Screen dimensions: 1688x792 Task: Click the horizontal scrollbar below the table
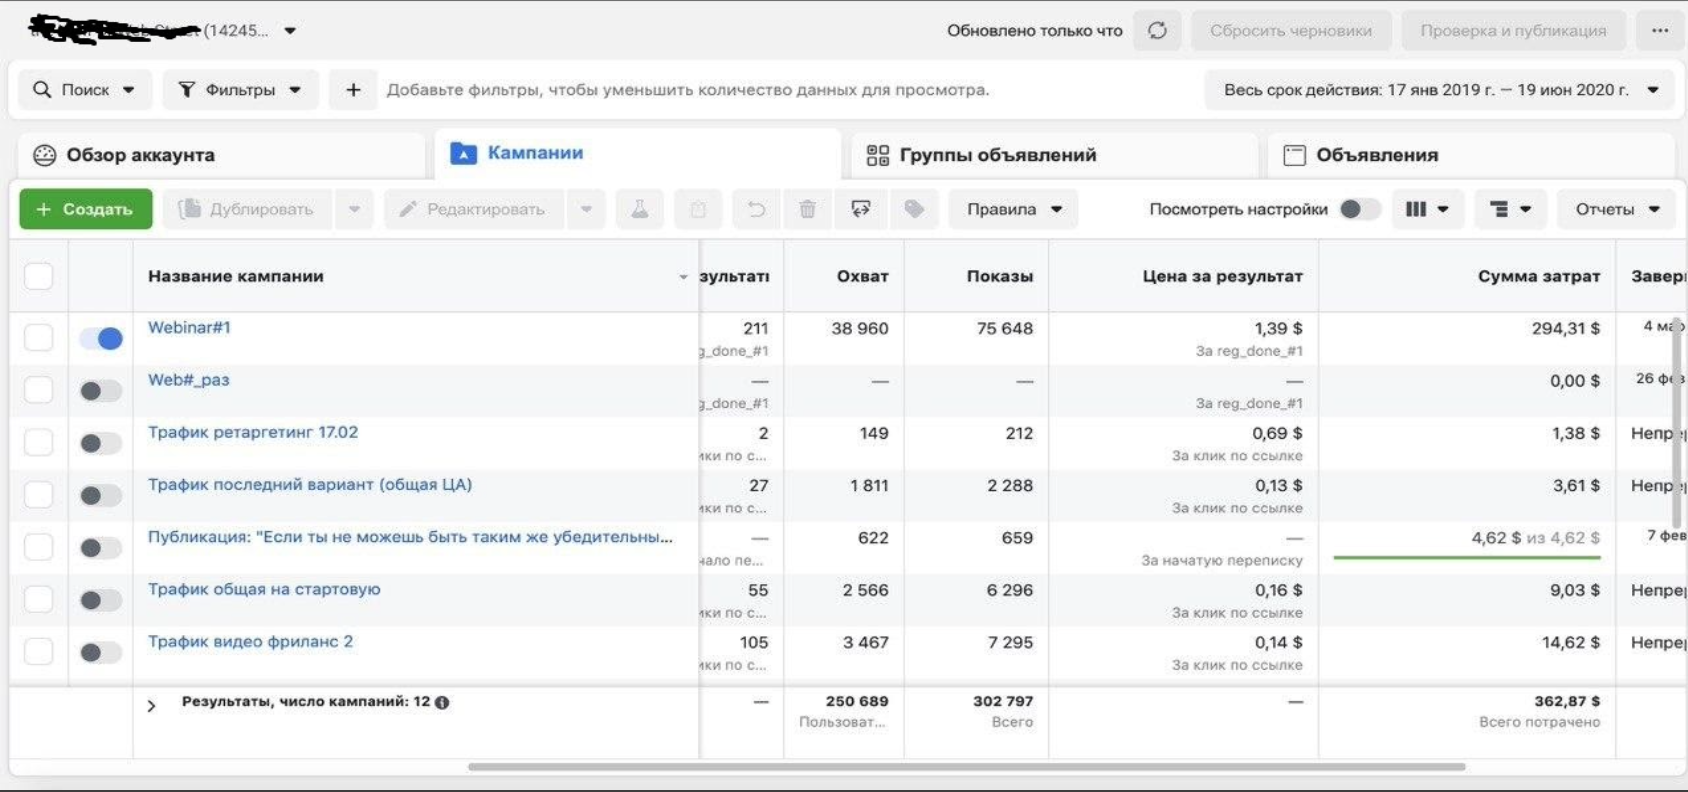click(x=966, y=767)
